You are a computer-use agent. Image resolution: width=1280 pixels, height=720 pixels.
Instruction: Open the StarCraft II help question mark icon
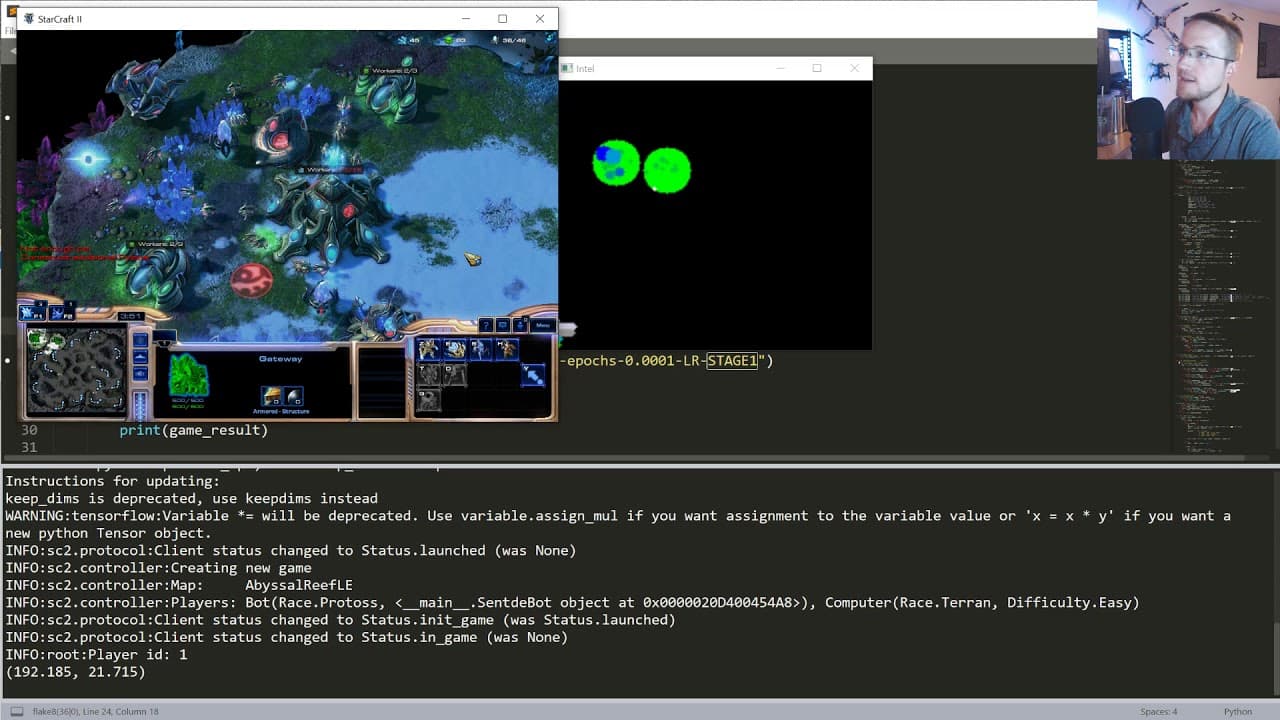pos(486,325)
